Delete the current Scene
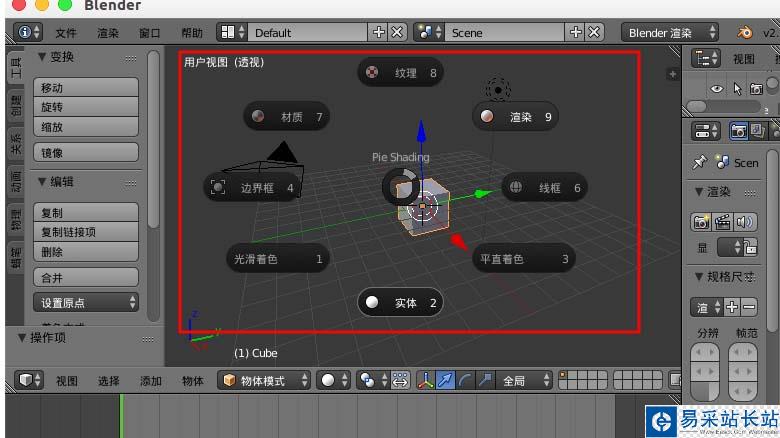The width and height of the screenshot is (780, 438). (x=594, y=32)
